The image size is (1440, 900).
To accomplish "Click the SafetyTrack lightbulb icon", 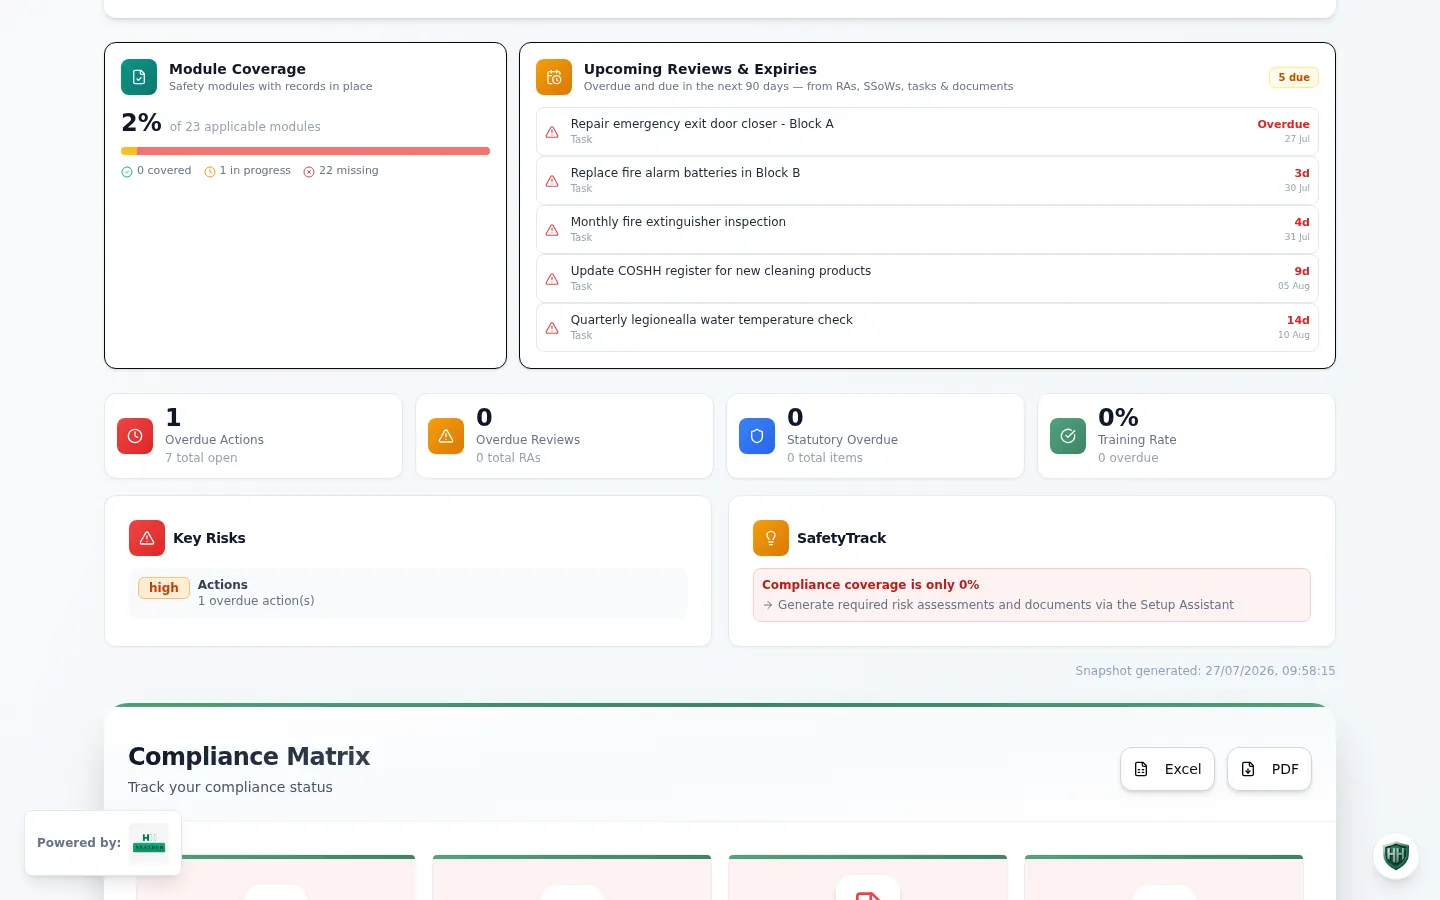I will click(x=771, y=538).
